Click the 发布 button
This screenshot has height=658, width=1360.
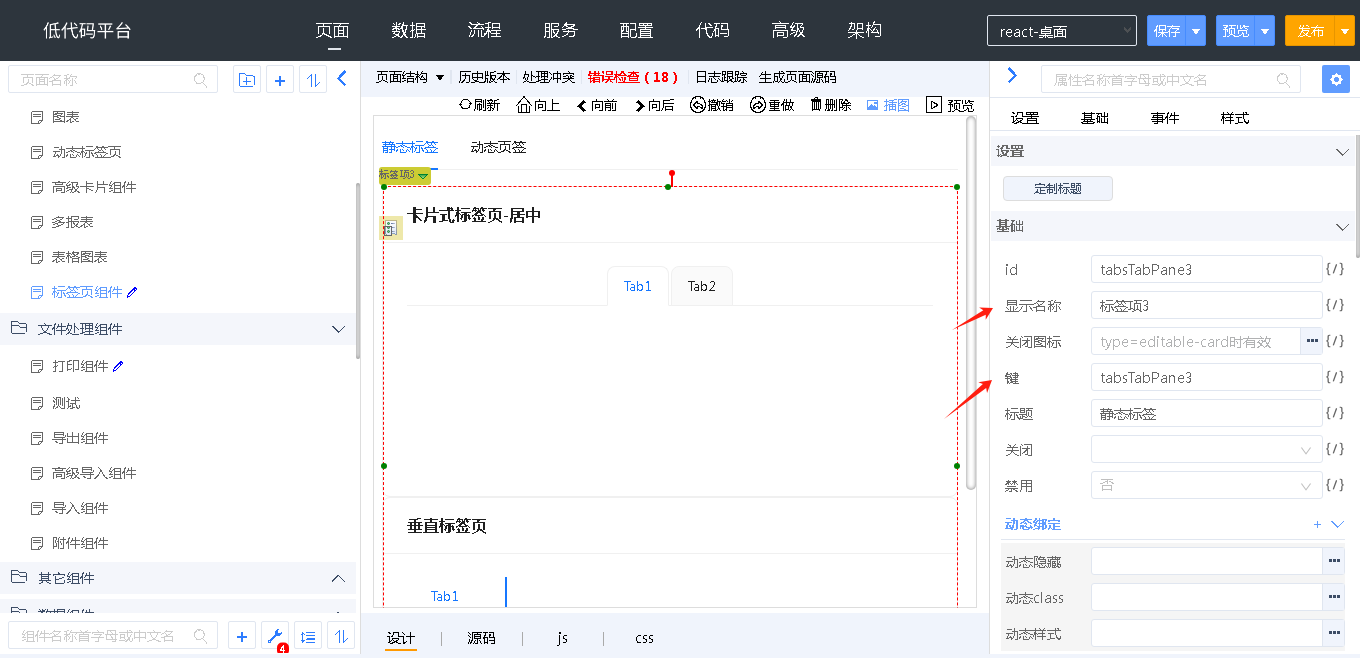(1311, 31)
